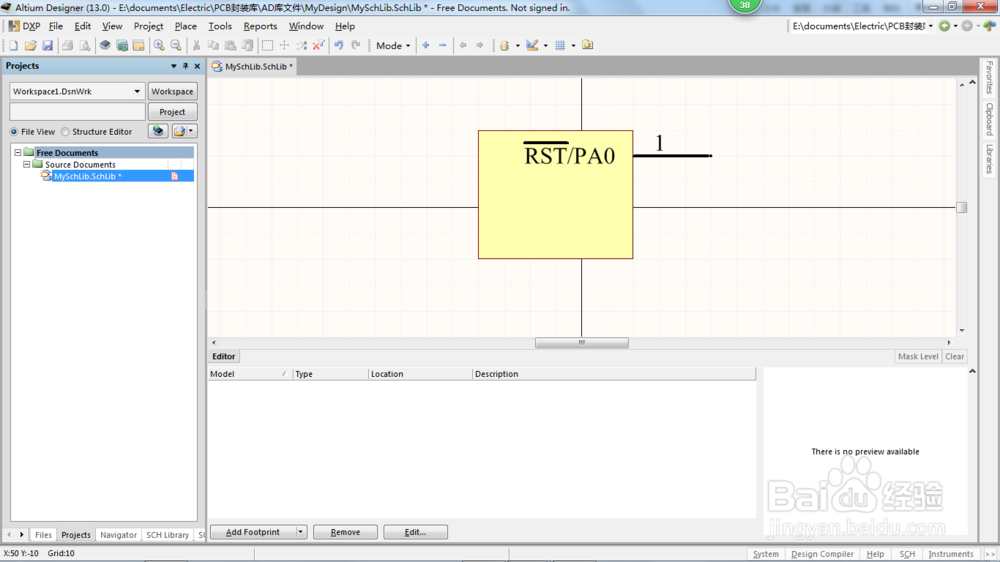This screenshot has width=1000, height=562.
Task: Click the workspace control panel icon
Action: [138, 45]
